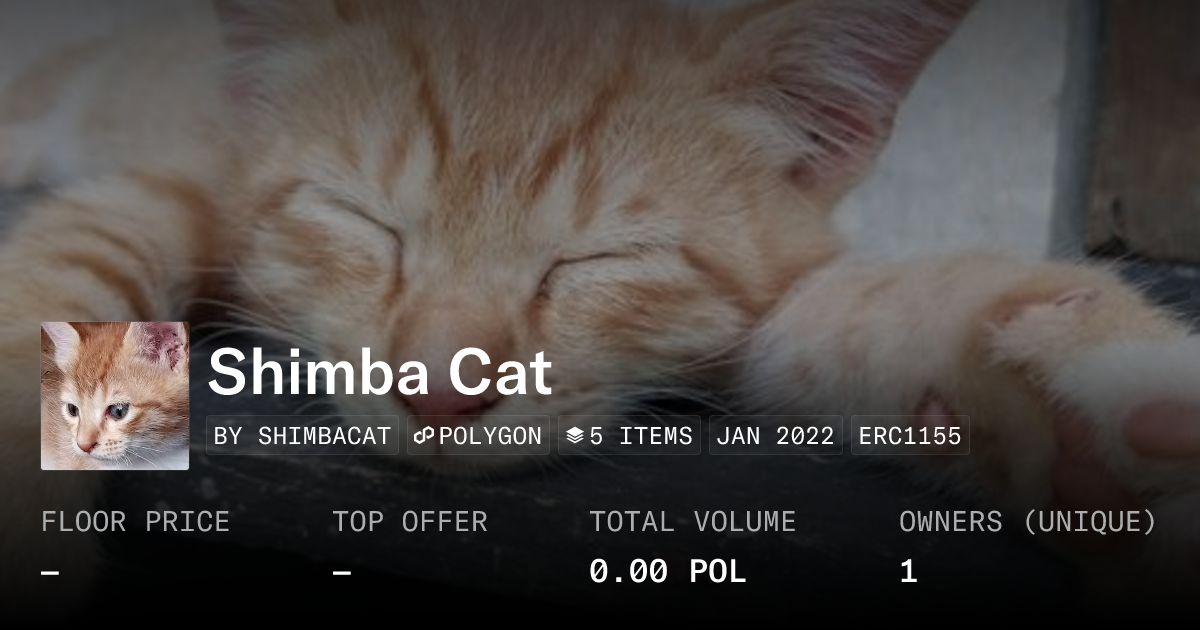Select the 0.00 POL volume value

(x=667, y=572)
